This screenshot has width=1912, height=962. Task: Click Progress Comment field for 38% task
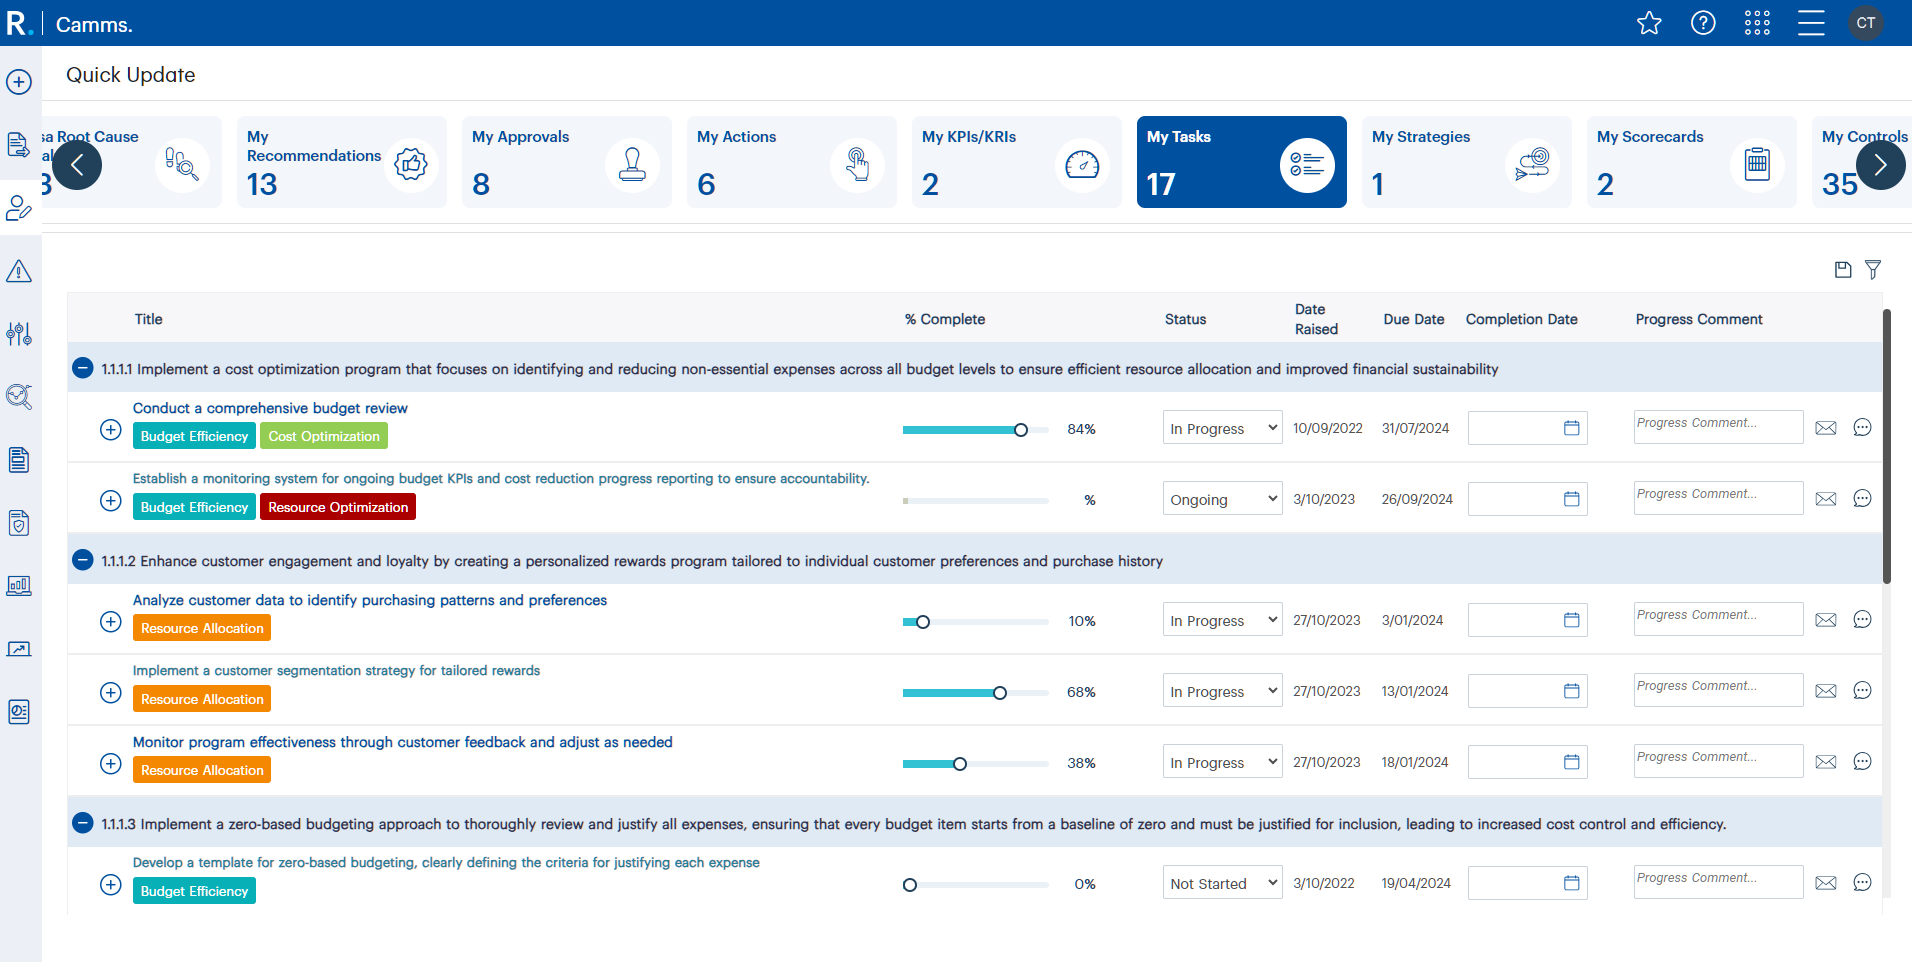click(1717, 761)
